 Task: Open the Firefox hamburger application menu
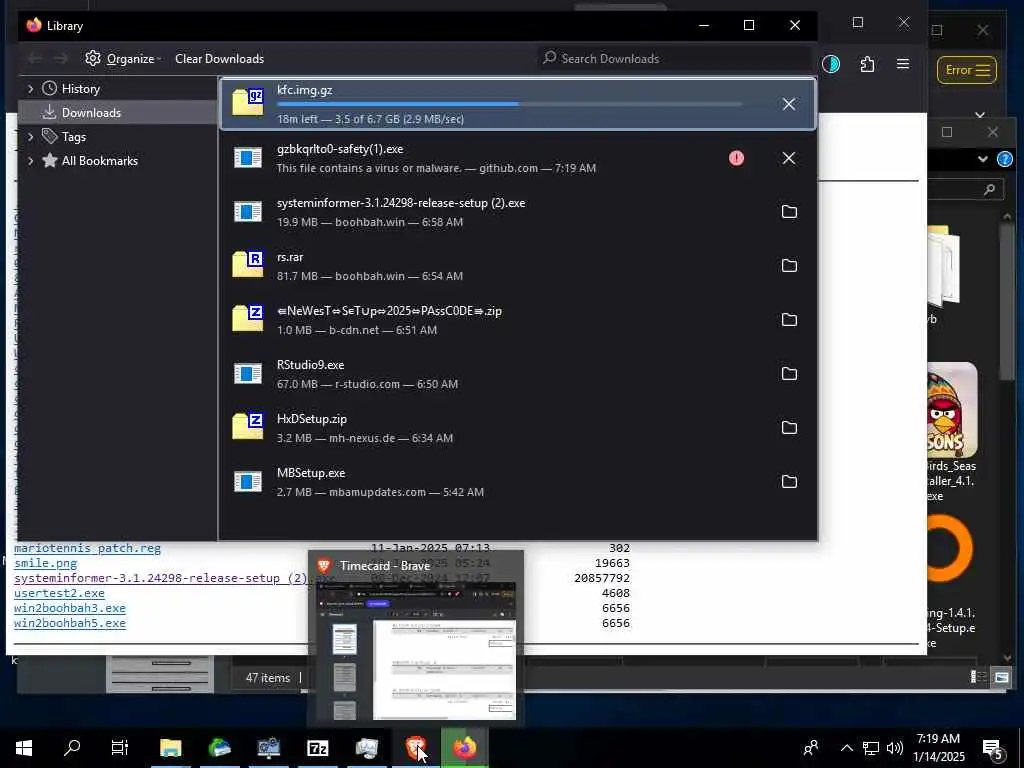tap(903, 64)
